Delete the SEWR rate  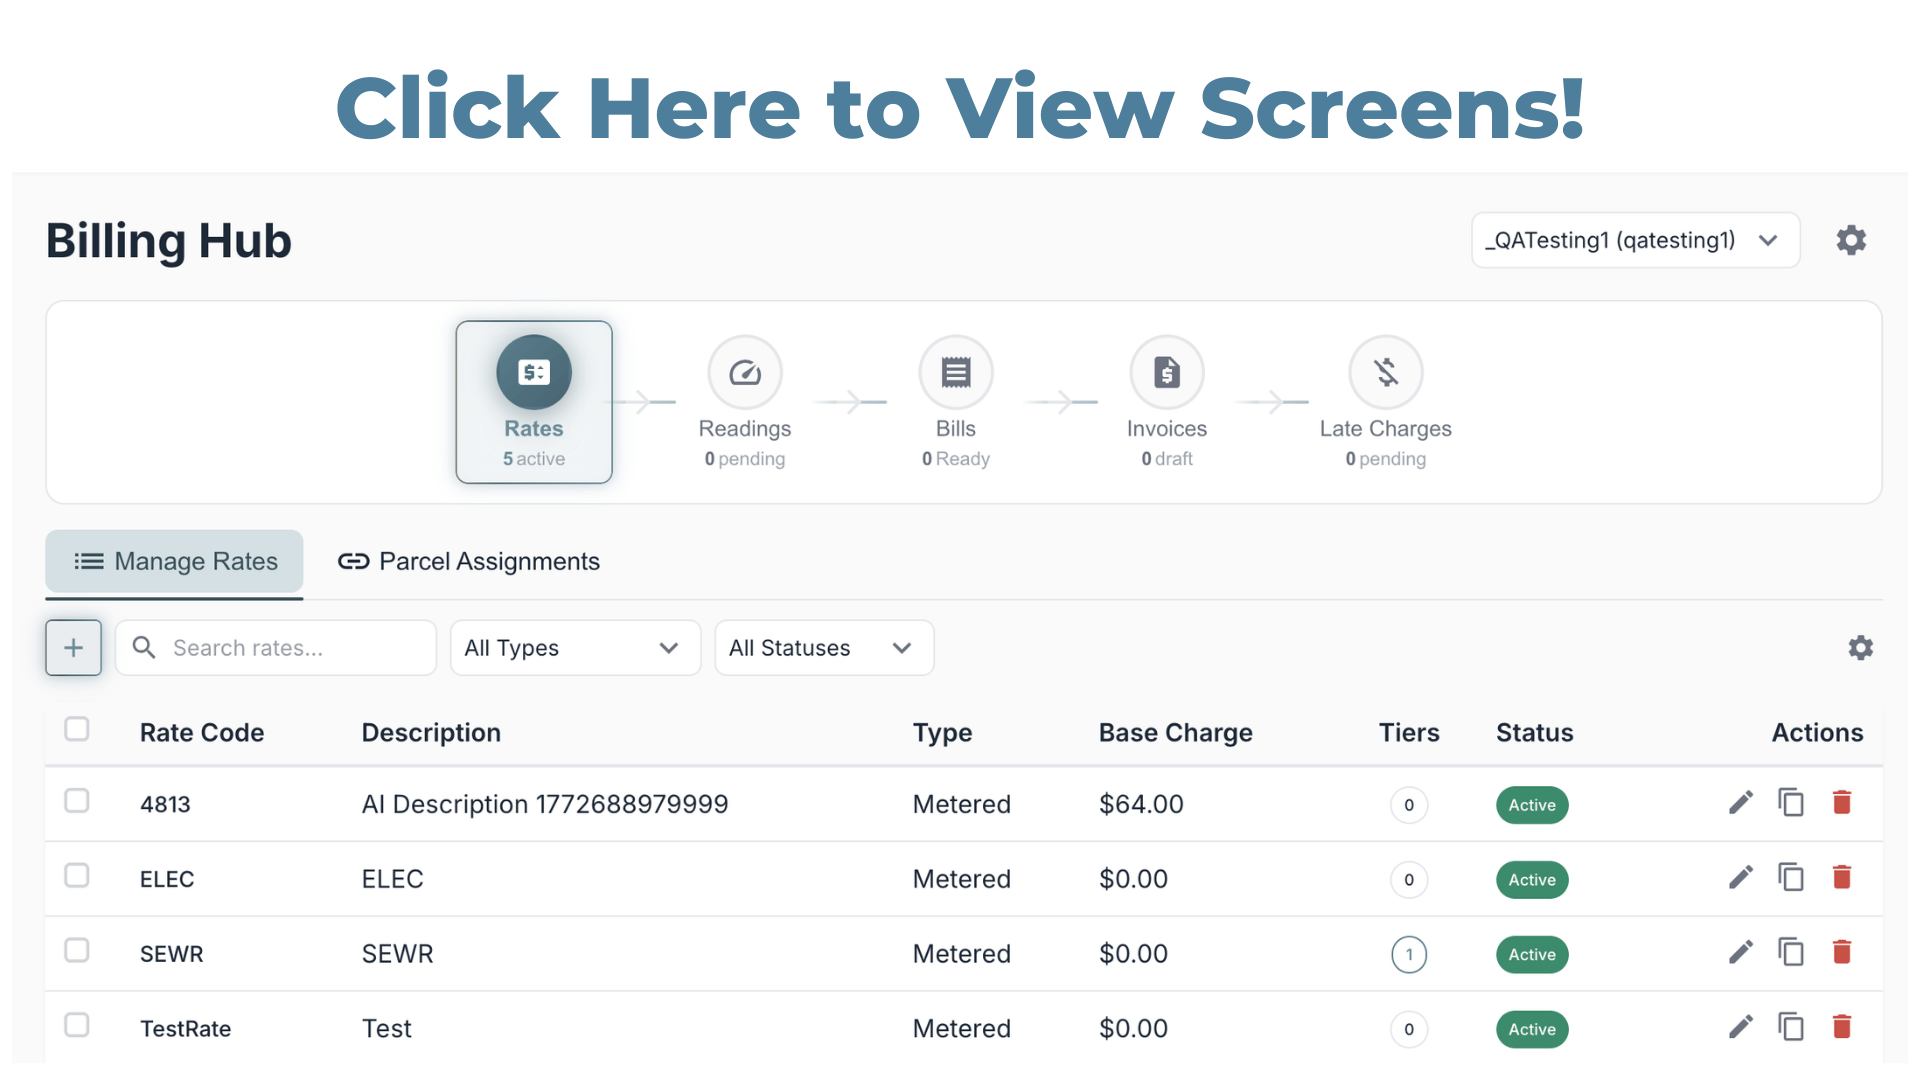1842,952
